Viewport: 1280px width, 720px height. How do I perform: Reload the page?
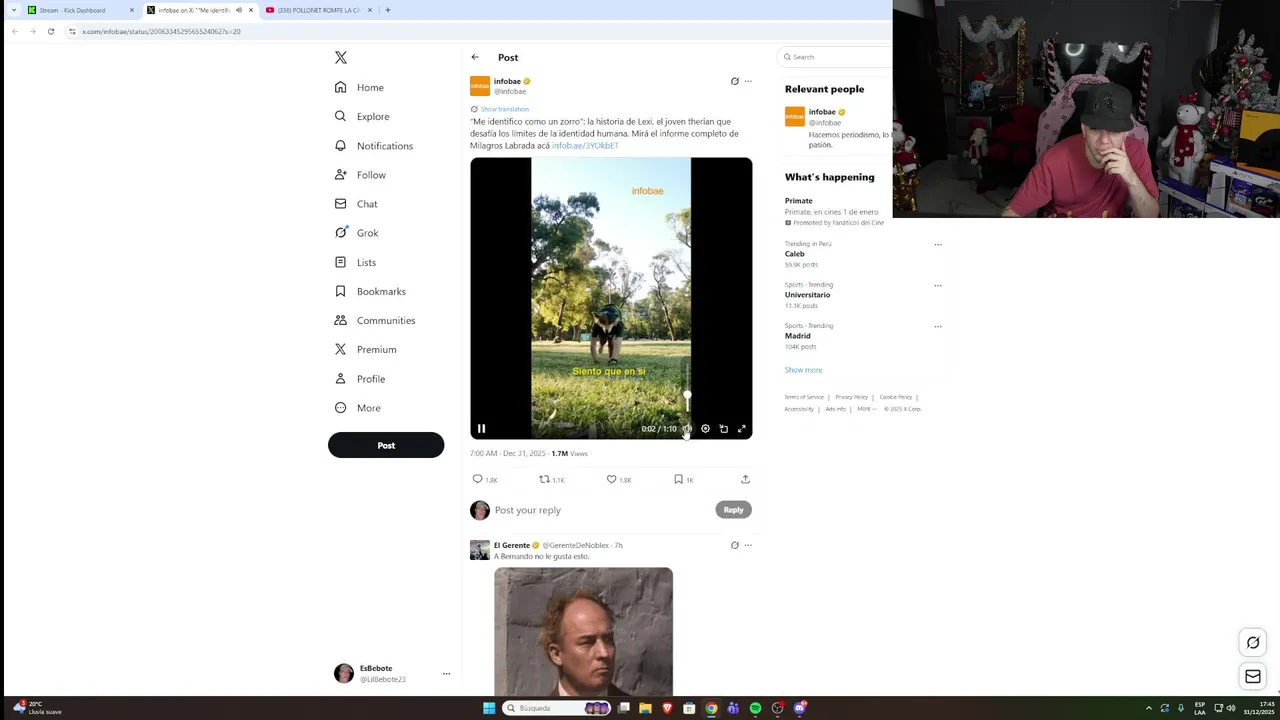click(x=51, y=31)
